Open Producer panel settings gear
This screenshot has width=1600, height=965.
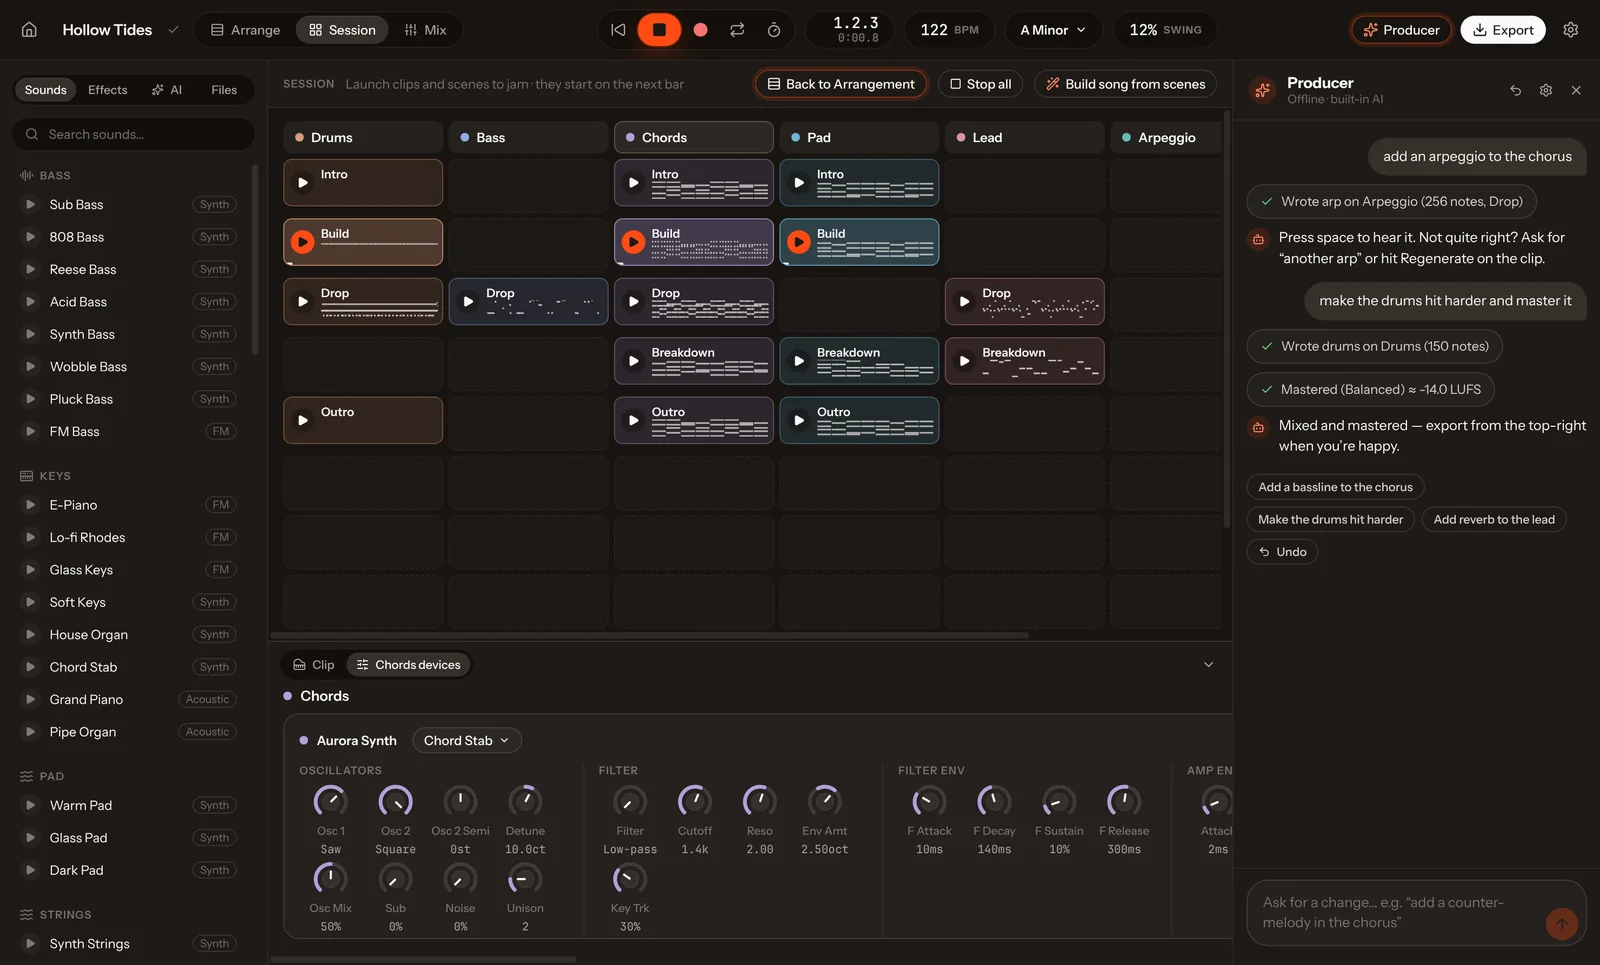pos(1546,90)
